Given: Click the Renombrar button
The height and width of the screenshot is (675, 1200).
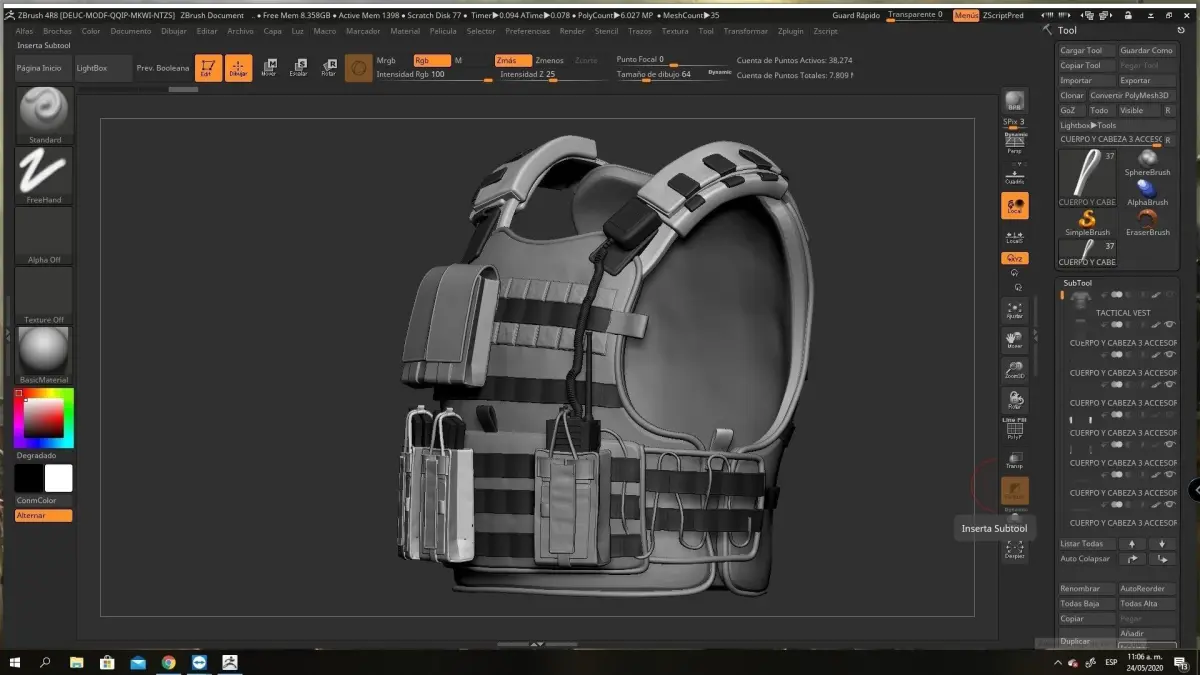Looking at the screenshot, I should [1086, 589].
